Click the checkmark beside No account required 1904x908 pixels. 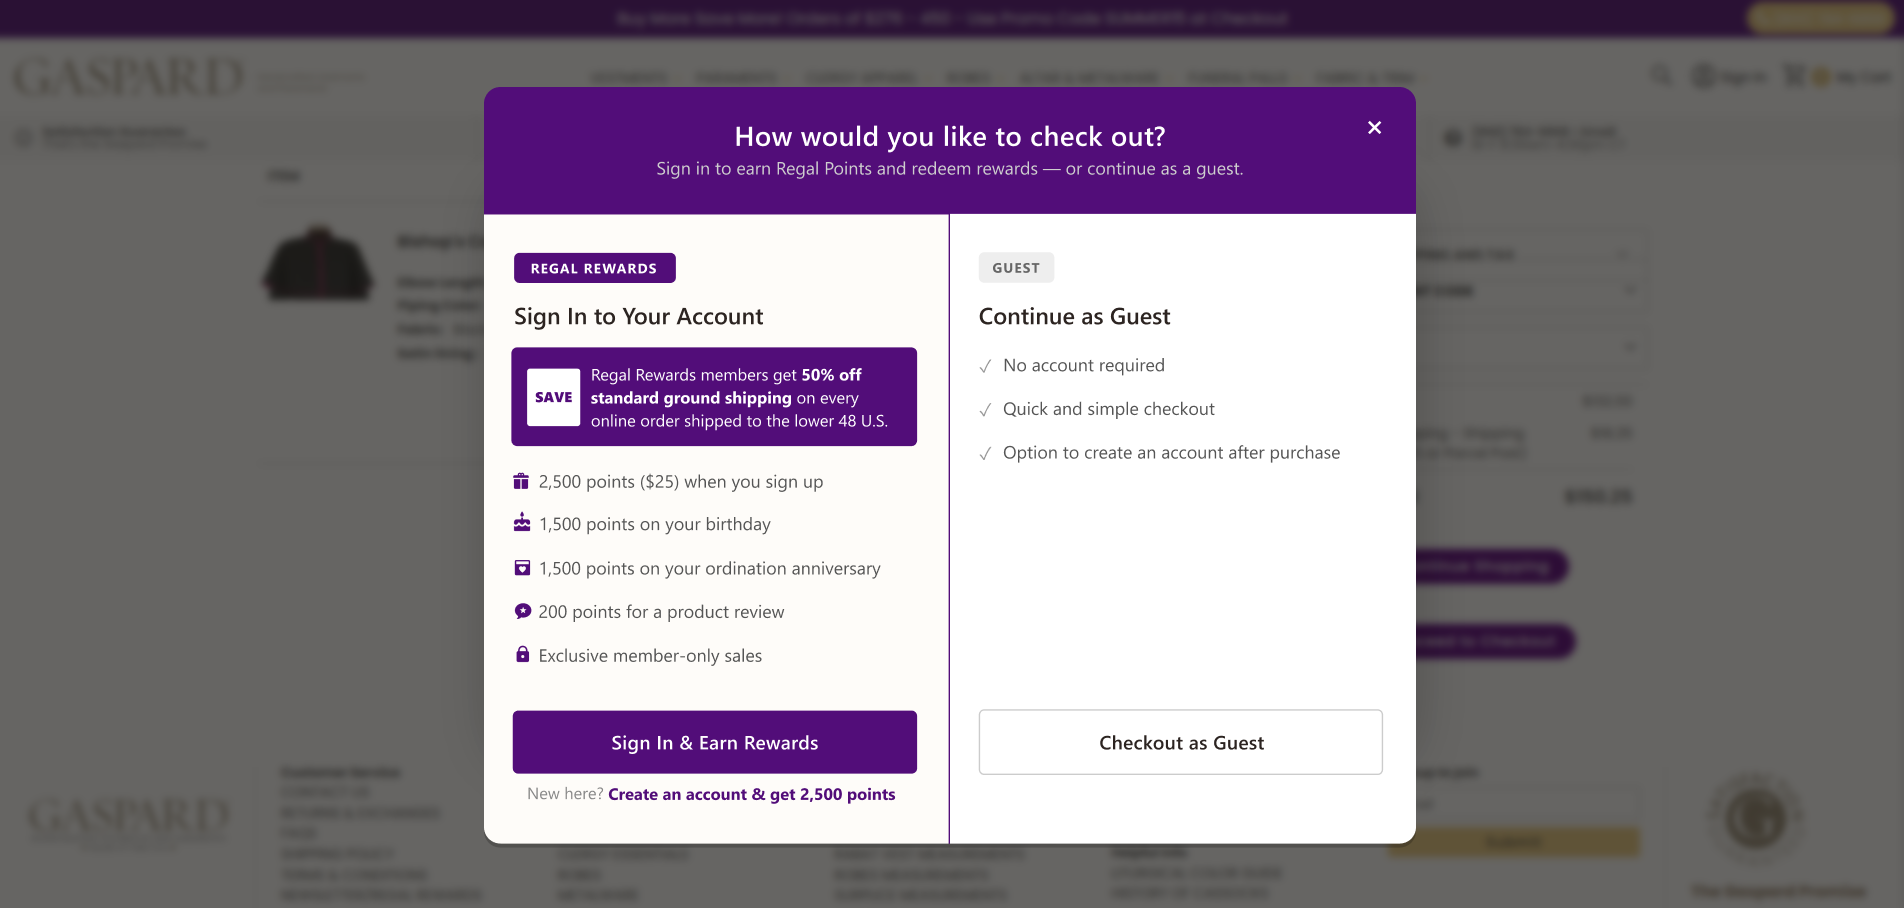pos(985,366)
